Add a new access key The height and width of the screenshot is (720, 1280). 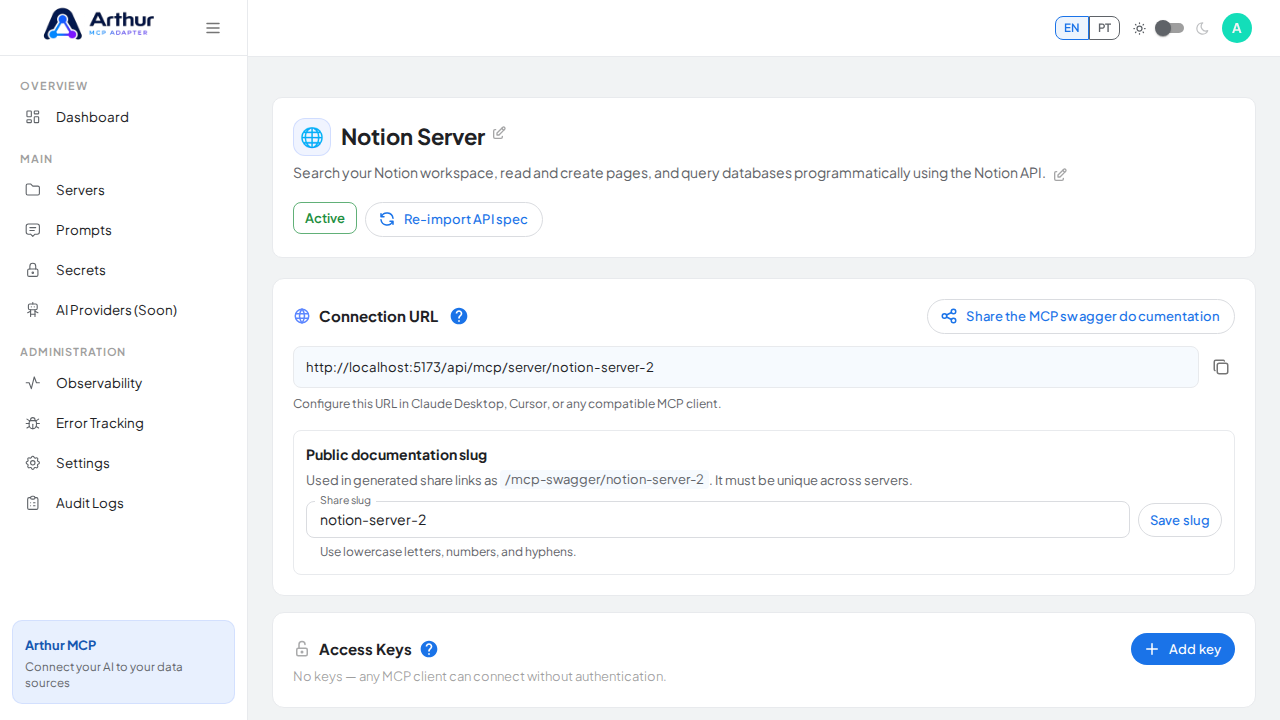point(1183,649)
